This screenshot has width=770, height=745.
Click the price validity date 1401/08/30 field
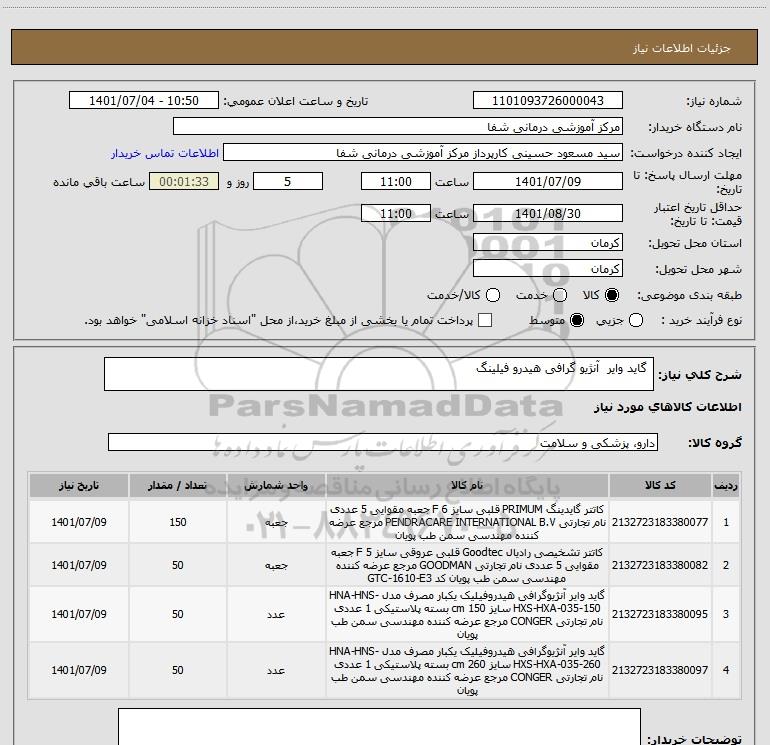[x=548, y=213]
